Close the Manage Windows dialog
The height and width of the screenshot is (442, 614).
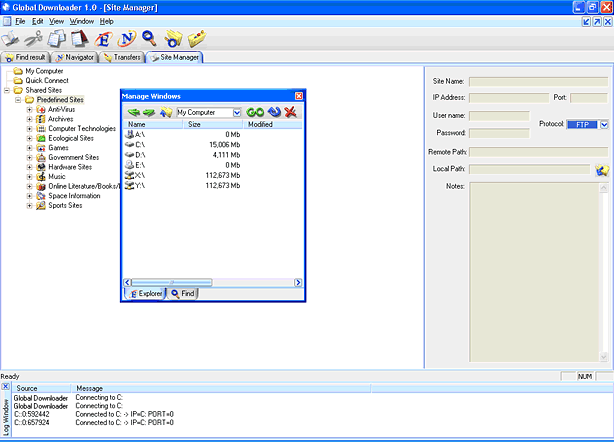299,96
